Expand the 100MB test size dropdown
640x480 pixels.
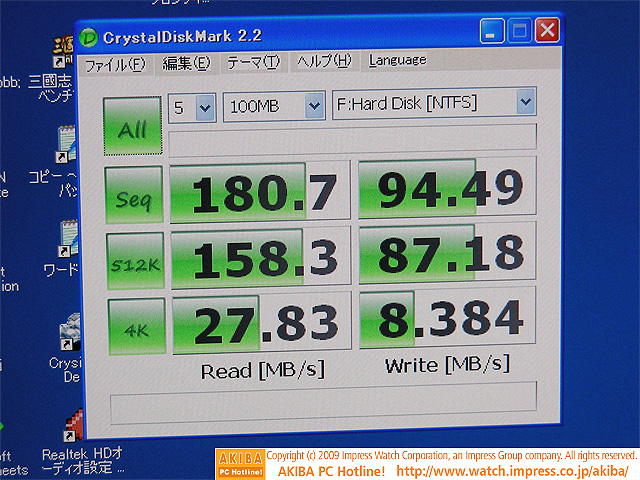click(274, 104)
